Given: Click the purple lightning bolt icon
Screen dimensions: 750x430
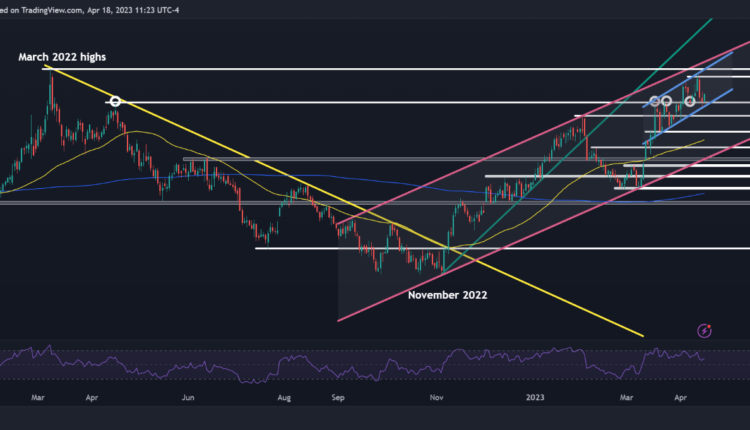Looking at the screenshot, I should [x=707, y=330].
